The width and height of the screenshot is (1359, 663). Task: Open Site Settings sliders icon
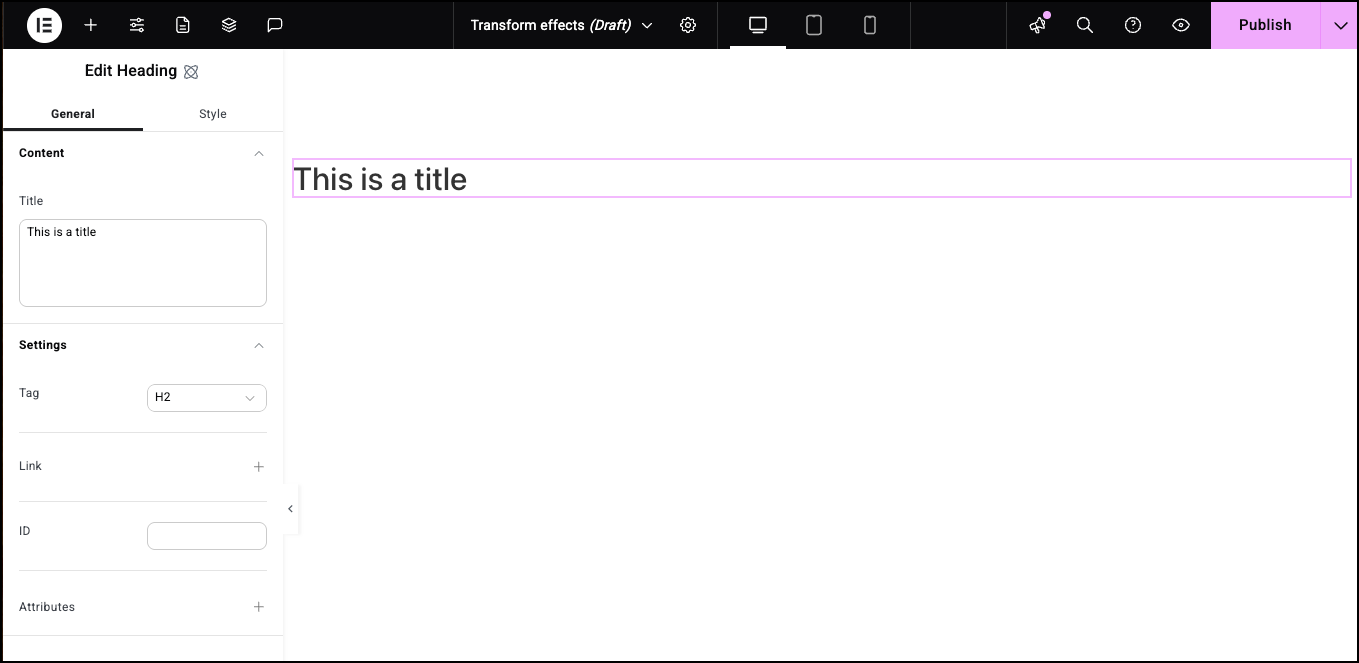click(x=137, y=25)
